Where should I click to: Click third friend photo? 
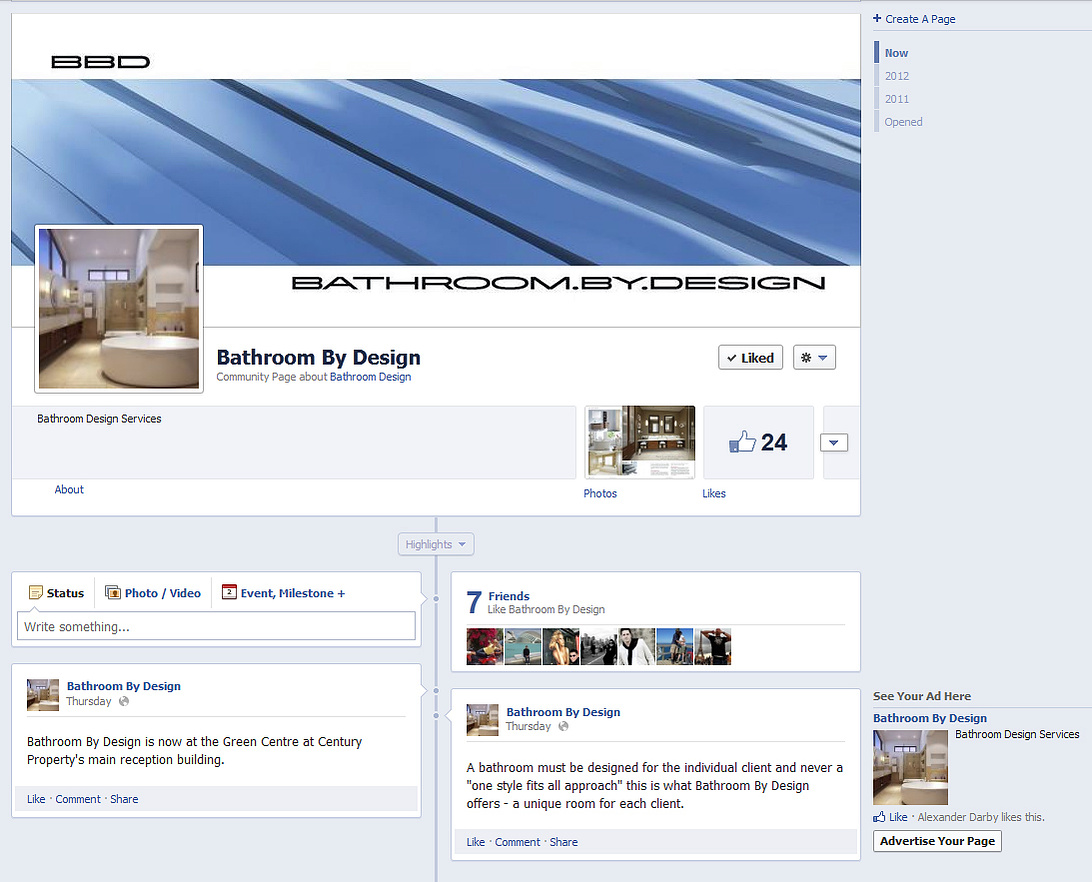(561, 647)
